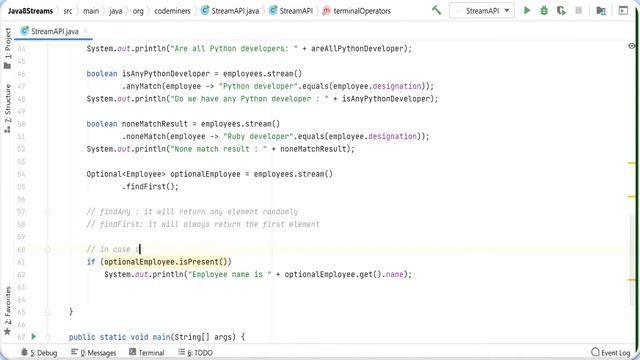Click "Employee name is " string on line 62
This screenshot has width=640, height=360.
(x=229, y=274)
